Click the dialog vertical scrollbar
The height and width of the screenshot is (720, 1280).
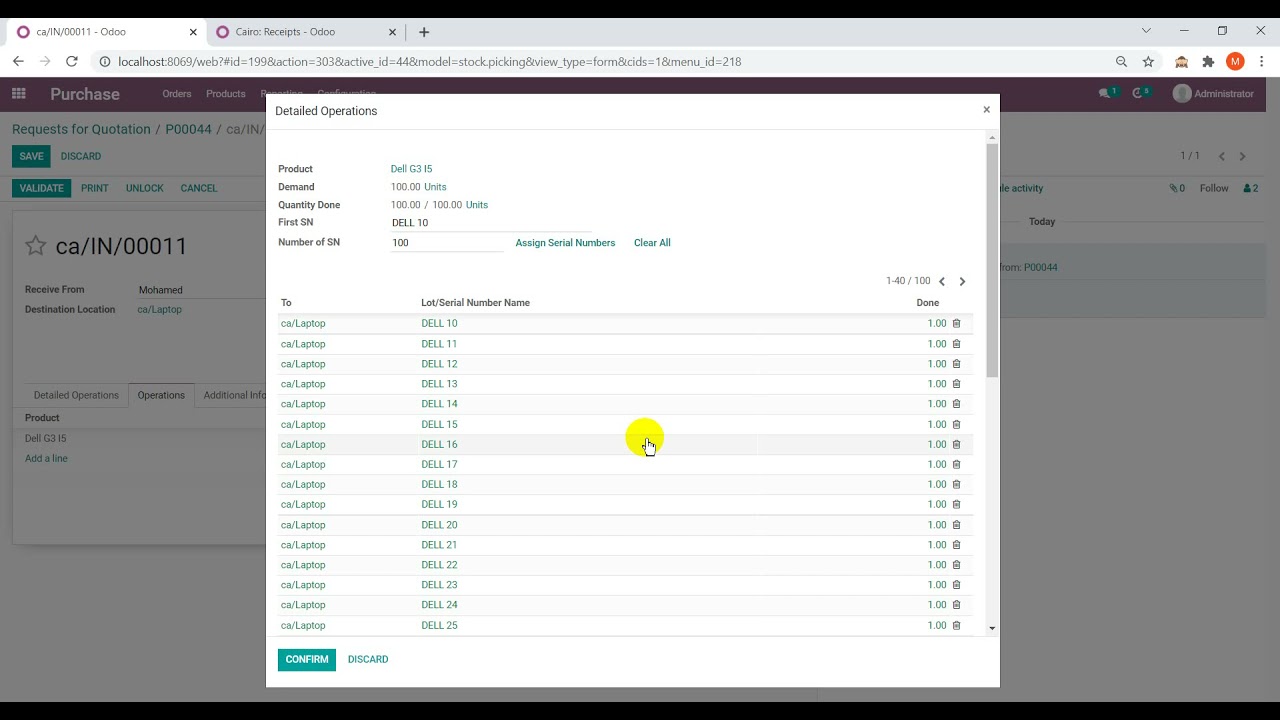(992, 260)
